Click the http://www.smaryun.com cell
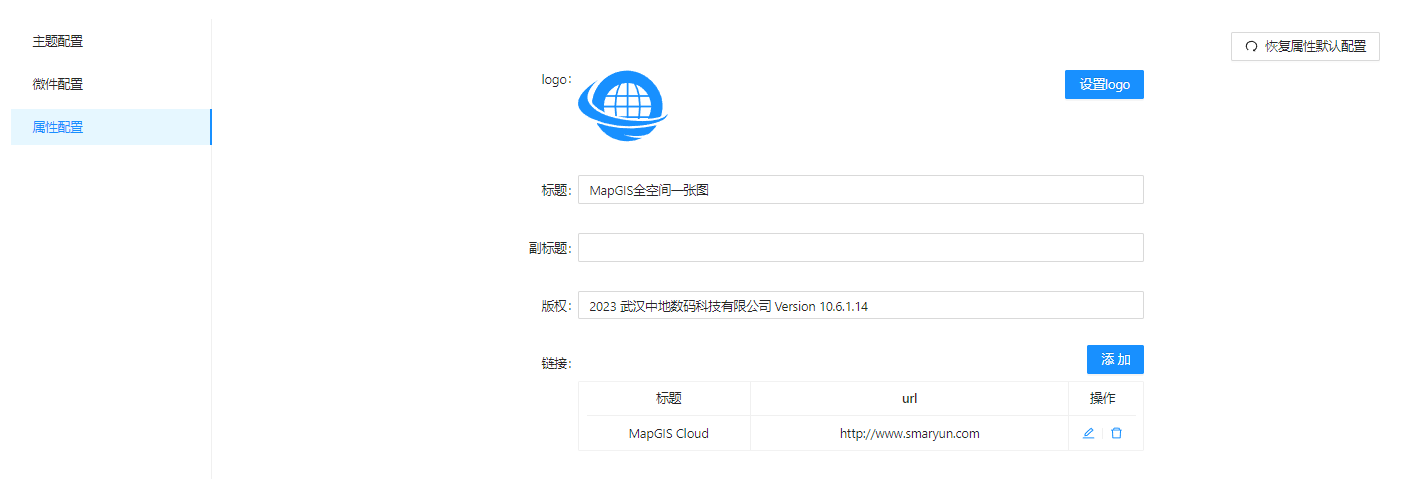The width and height of the screenshot is (1401, 486). pyautogui.click(x=909, y=433)
